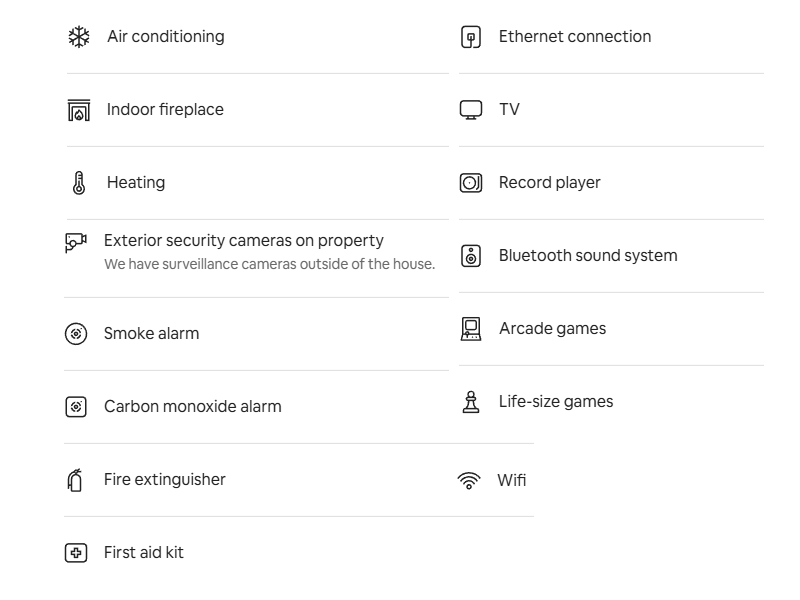The image size is (800, 600).
Task: Click the Arcade games machine icon
Action: pos(470,329)
